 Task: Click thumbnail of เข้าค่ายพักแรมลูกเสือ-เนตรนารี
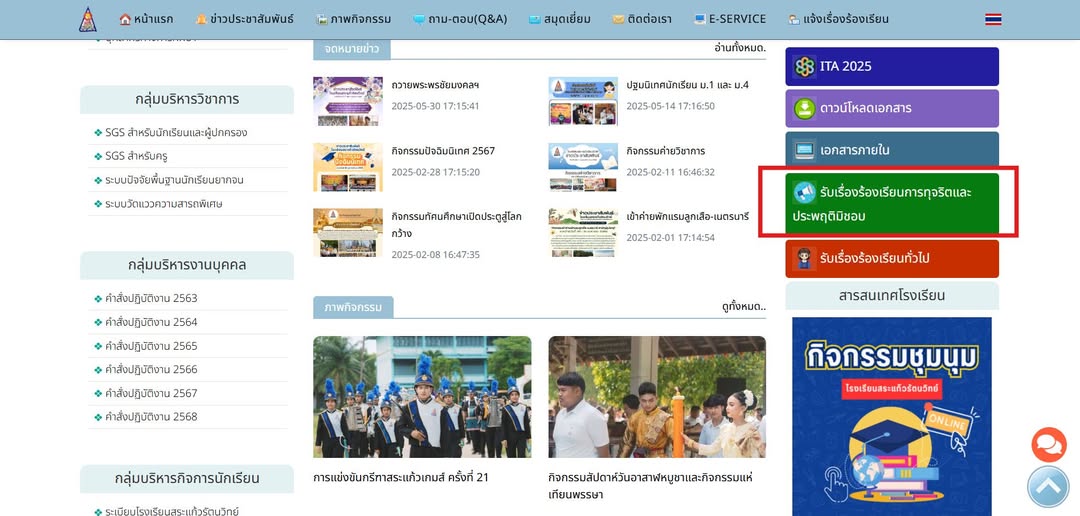pos(583,233)
